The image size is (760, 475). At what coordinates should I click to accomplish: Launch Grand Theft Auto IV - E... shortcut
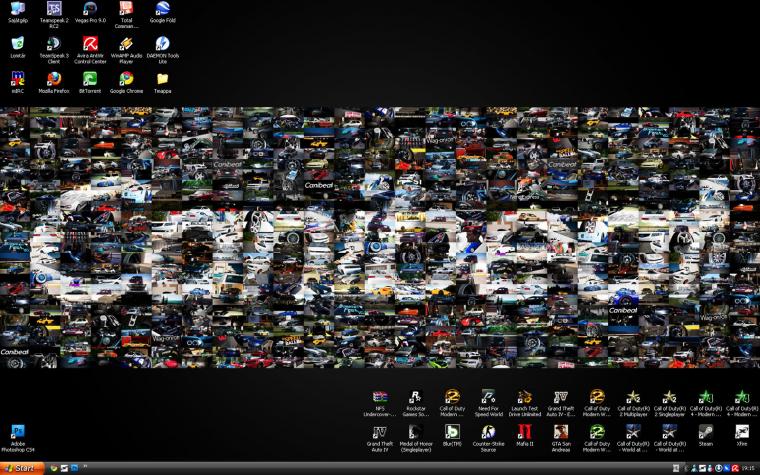pos(561,403)
